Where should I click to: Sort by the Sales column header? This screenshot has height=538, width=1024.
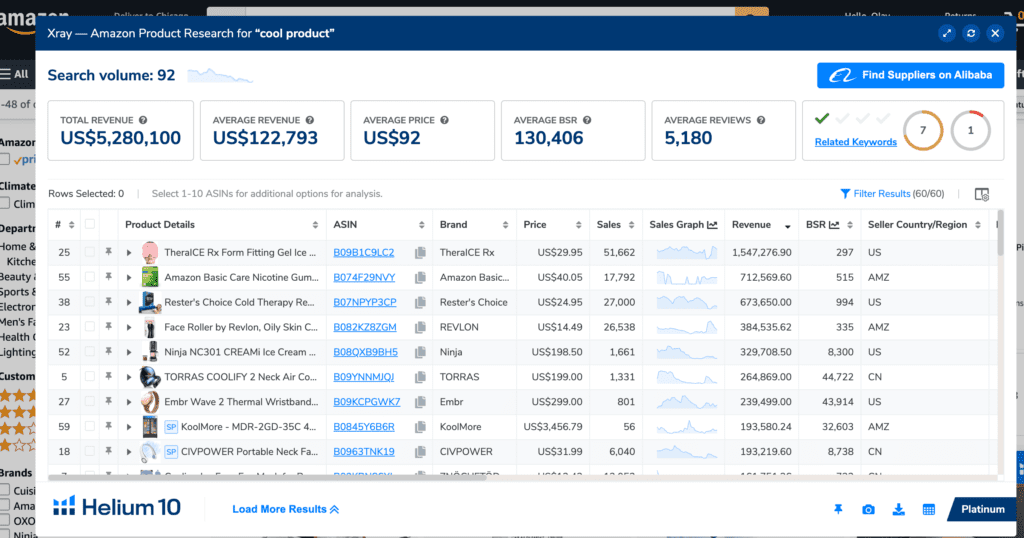pos(631,225)
